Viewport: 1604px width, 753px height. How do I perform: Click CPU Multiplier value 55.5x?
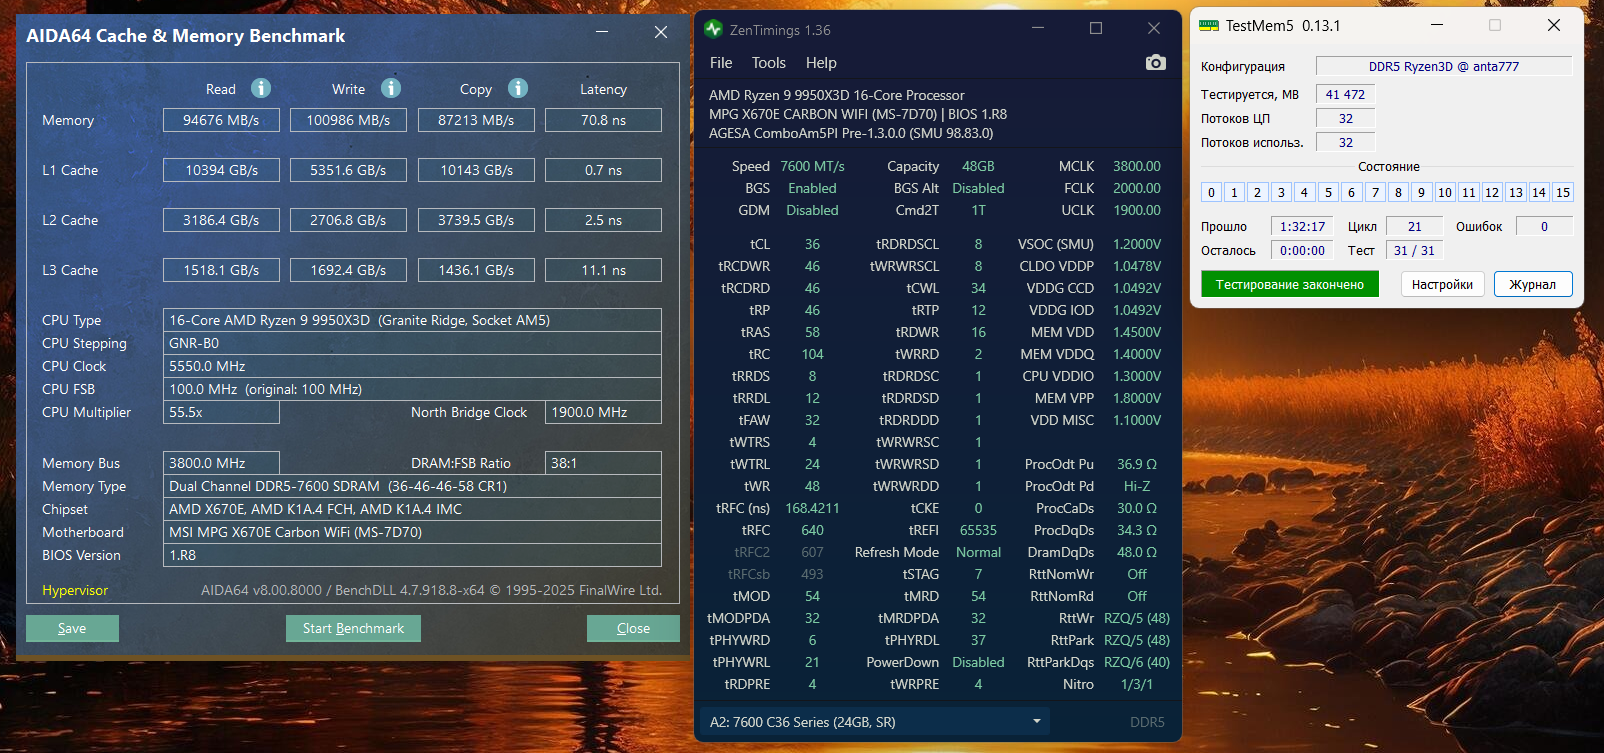tap(221, 412)
